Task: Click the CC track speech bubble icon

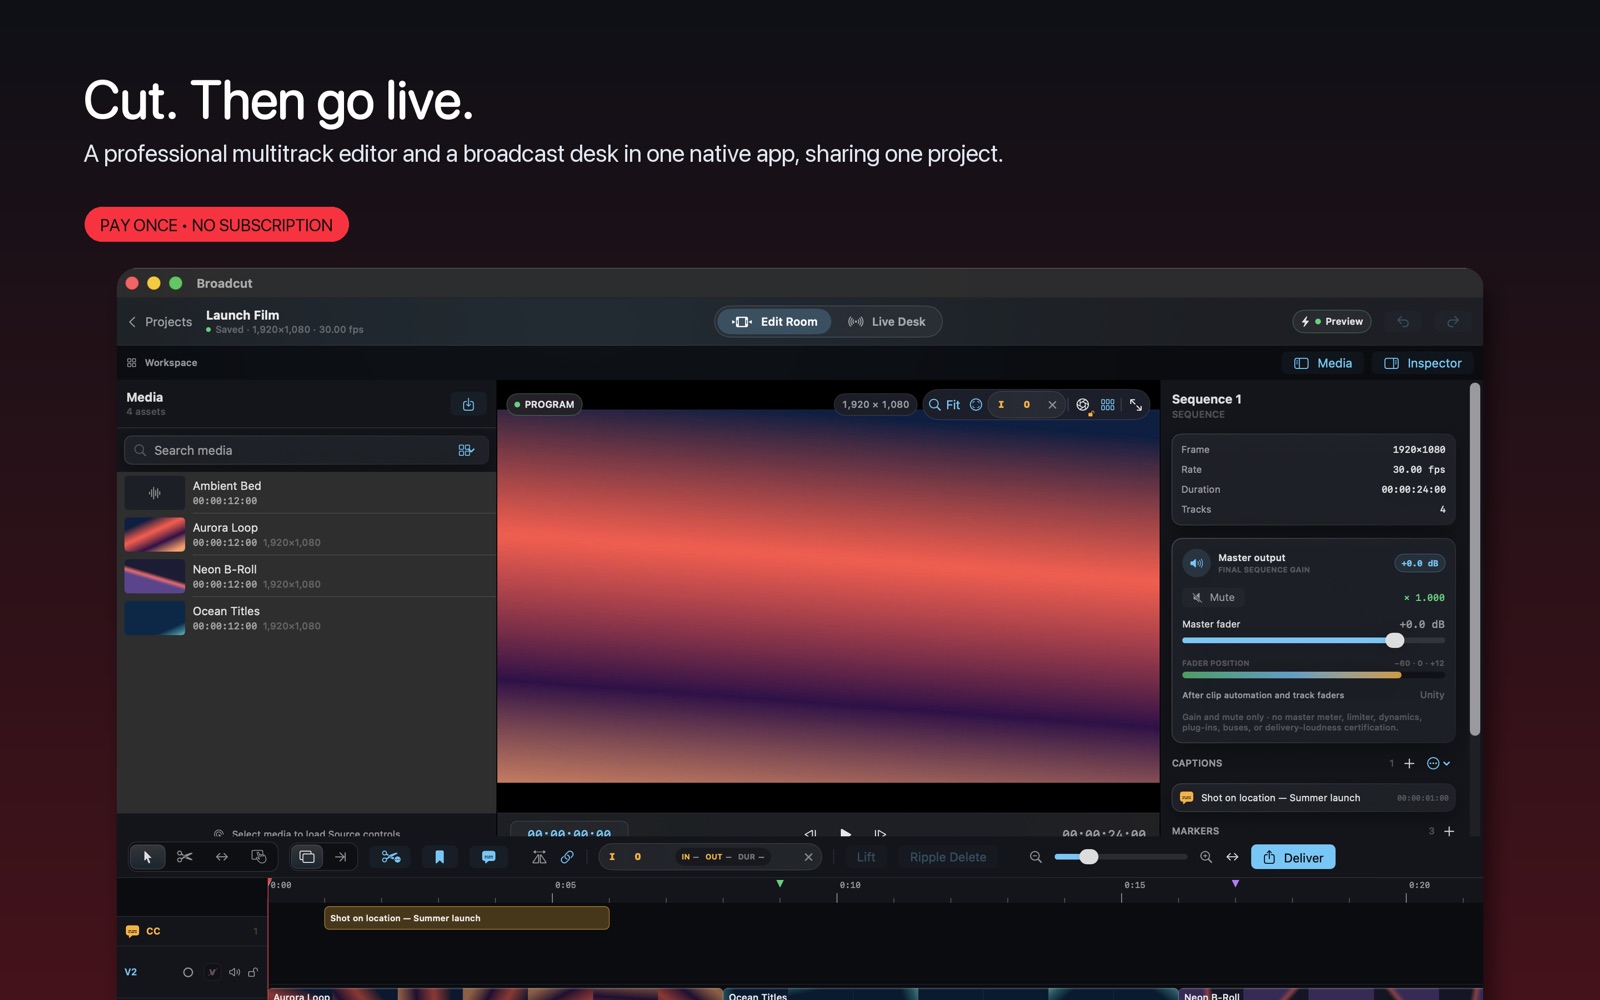Action: pyautogui.click(x=132, y=931)
